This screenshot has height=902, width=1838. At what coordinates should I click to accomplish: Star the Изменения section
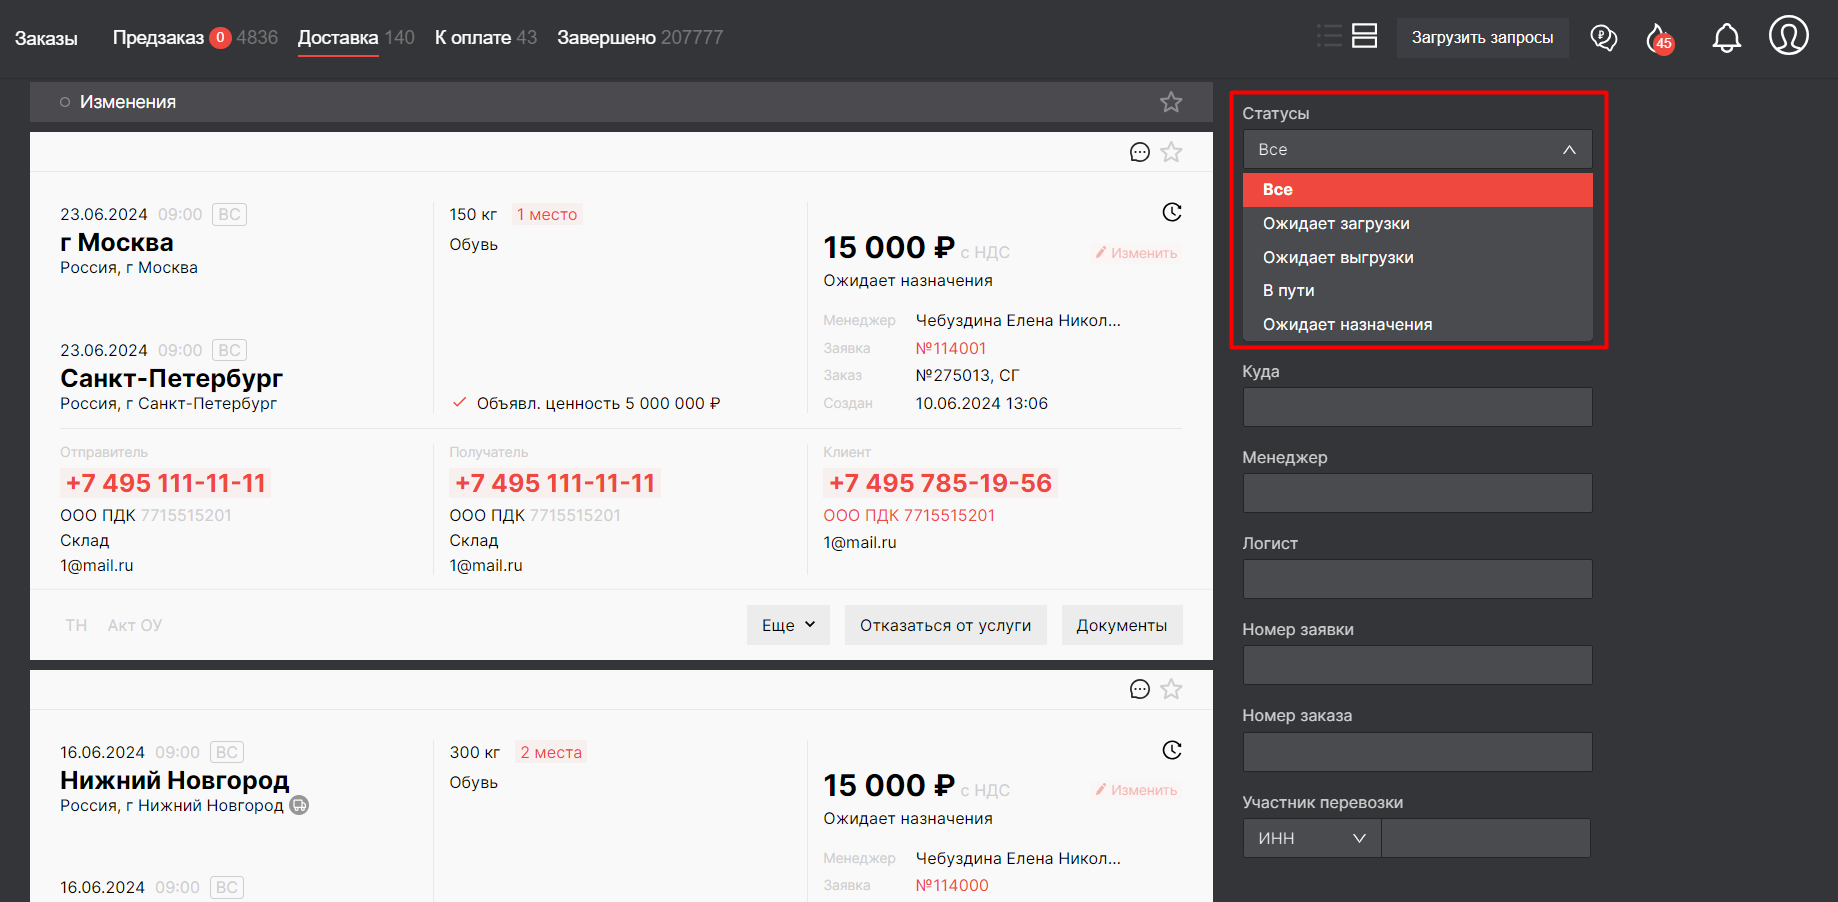click(x=1171, y=102)
